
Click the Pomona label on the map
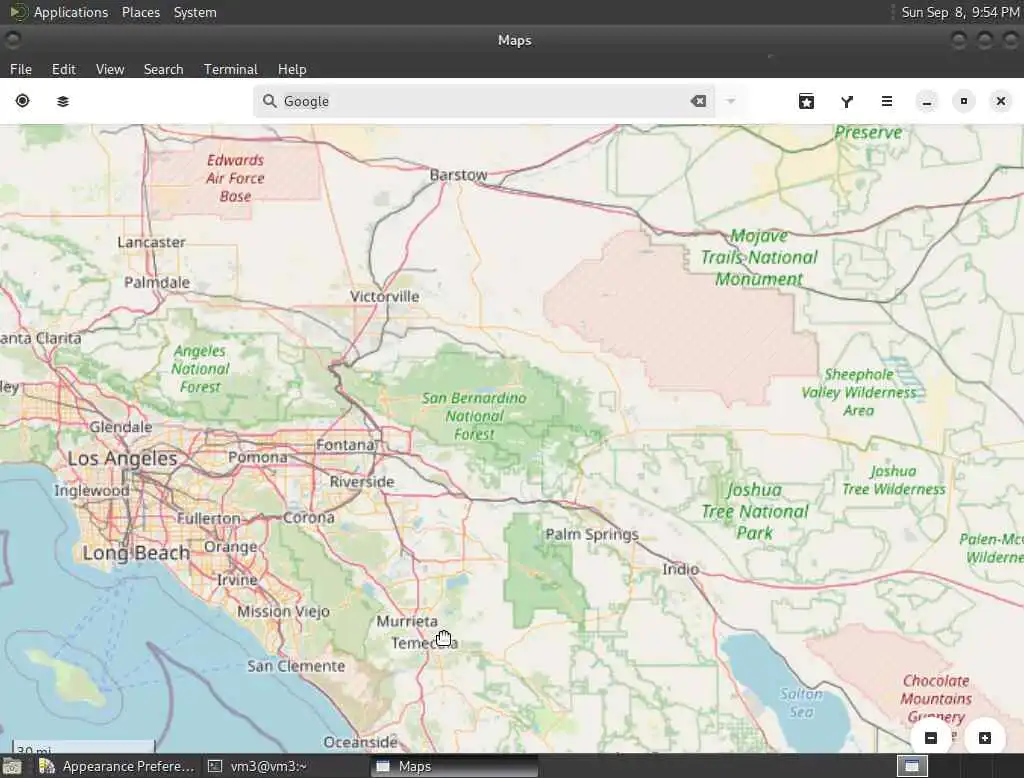257,457
